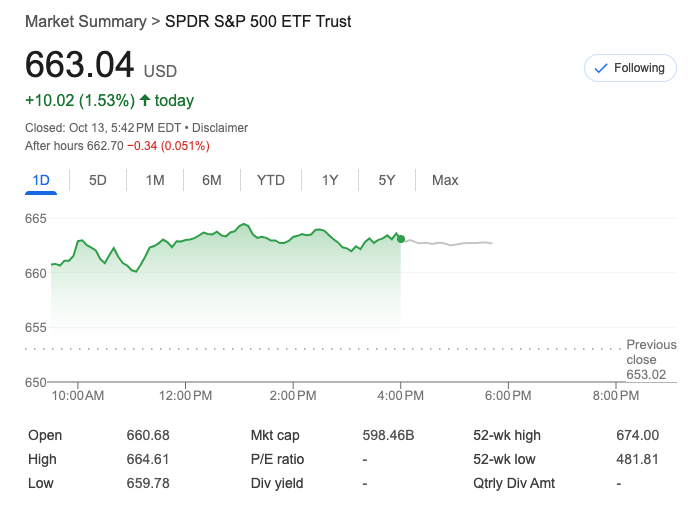Click the green up arrow icon
Image resolution: width=692 pixels, height=507 pixels.
145,100
